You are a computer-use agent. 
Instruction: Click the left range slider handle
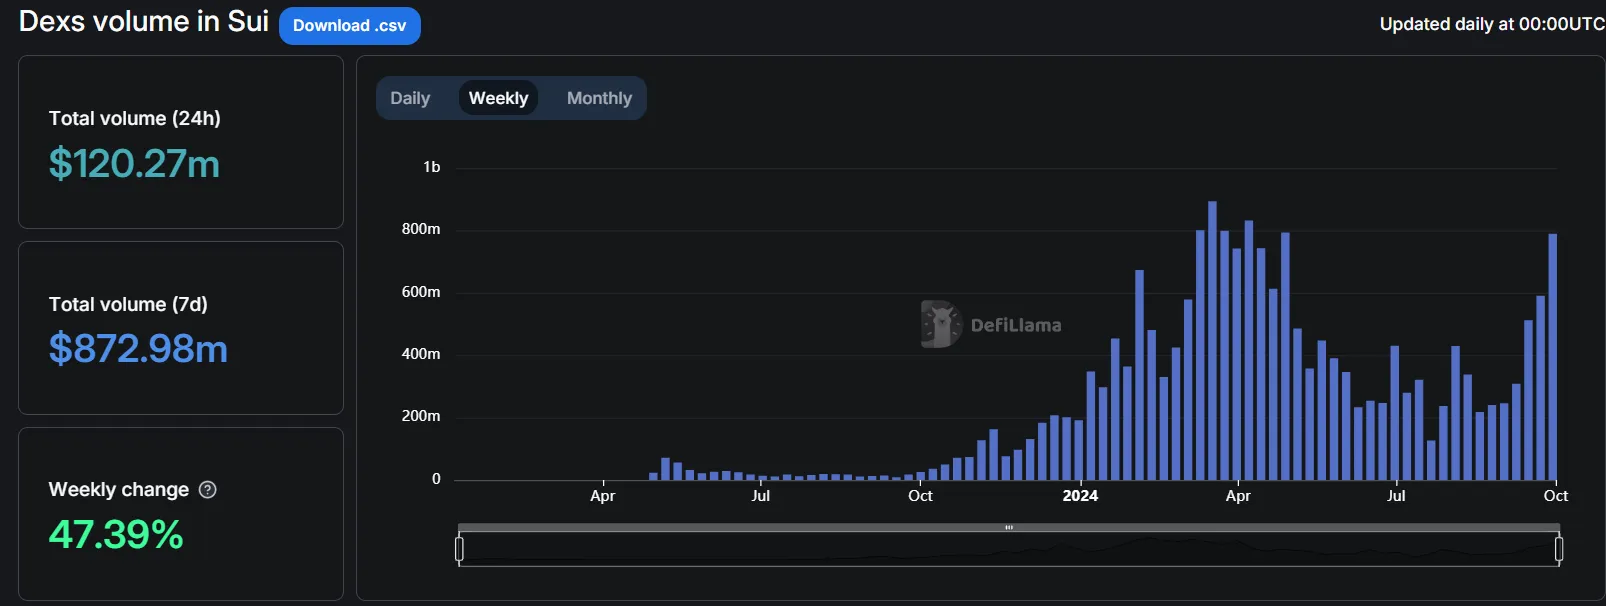459,549
